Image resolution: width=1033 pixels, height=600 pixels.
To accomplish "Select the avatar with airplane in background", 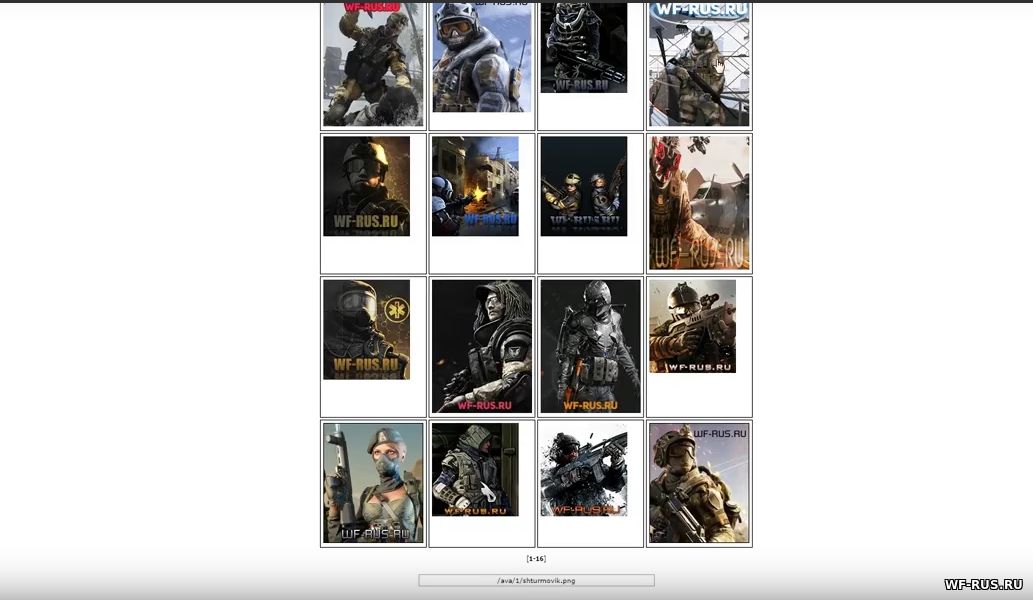I will pos(699,203).
